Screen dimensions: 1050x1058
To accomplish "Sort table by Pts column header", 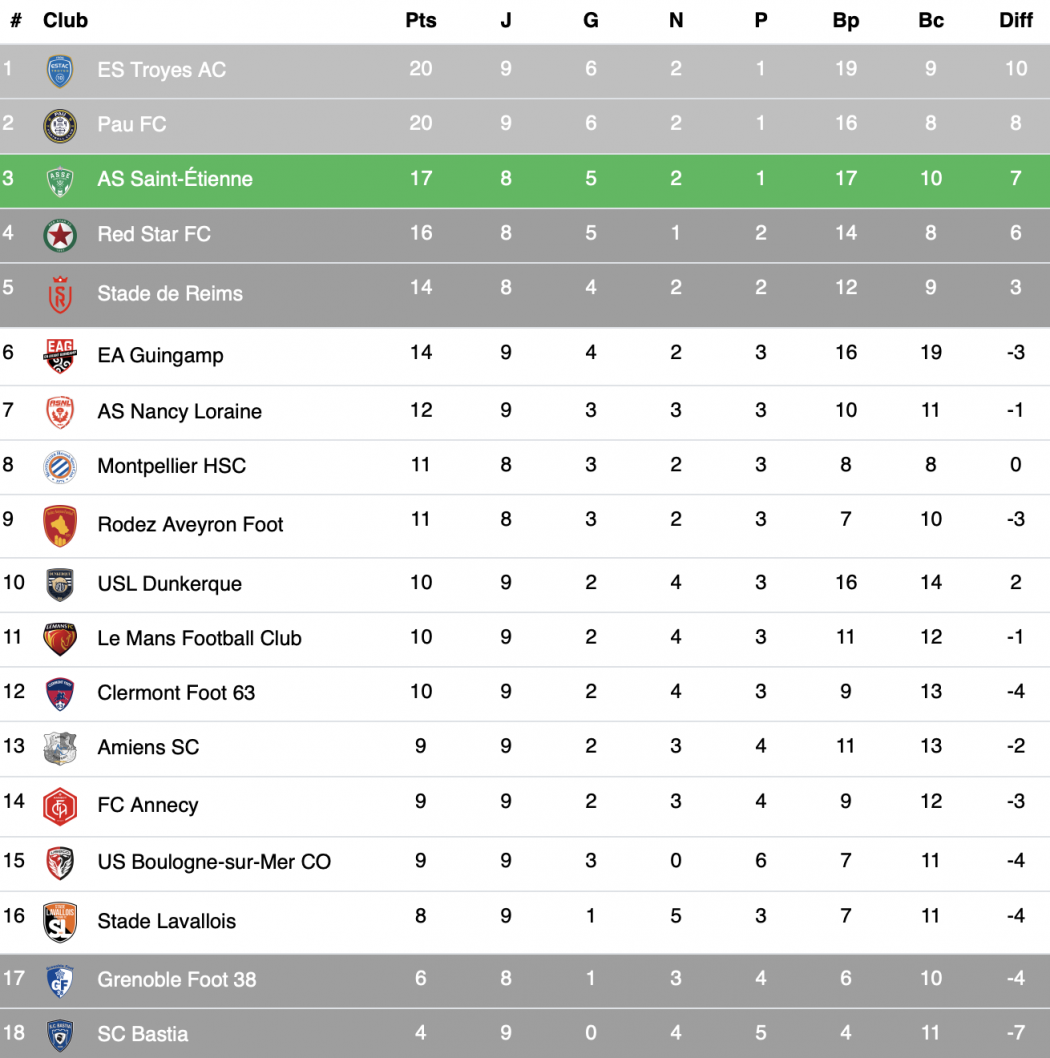I will (421, 20).
